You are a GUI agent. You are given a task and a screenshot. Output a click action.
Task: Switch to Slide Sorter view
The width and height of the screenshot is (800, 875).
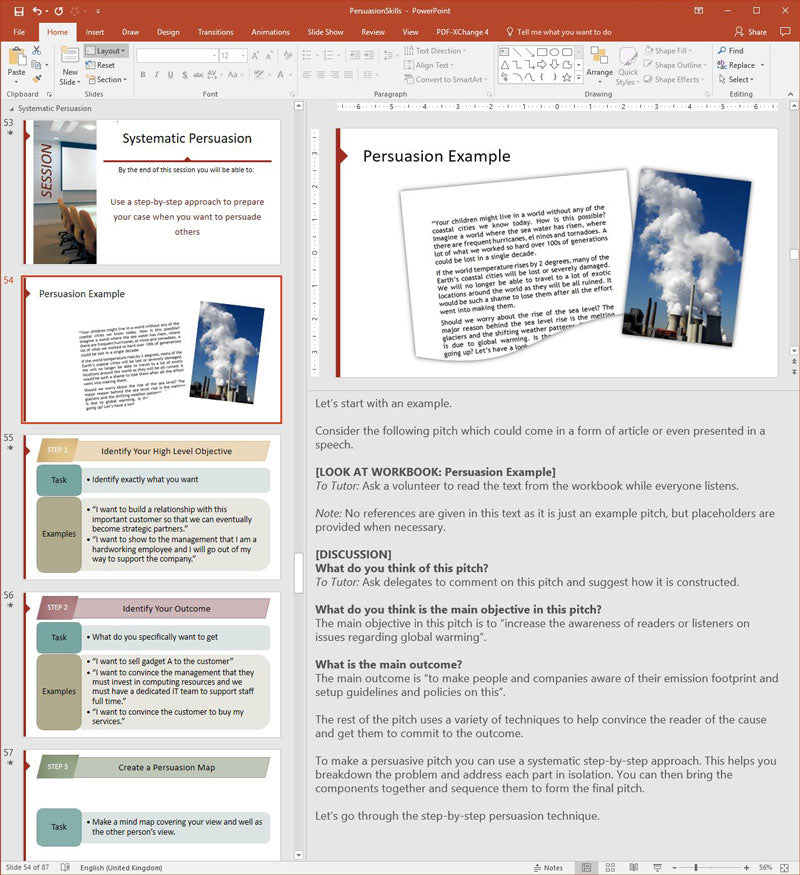610,868
